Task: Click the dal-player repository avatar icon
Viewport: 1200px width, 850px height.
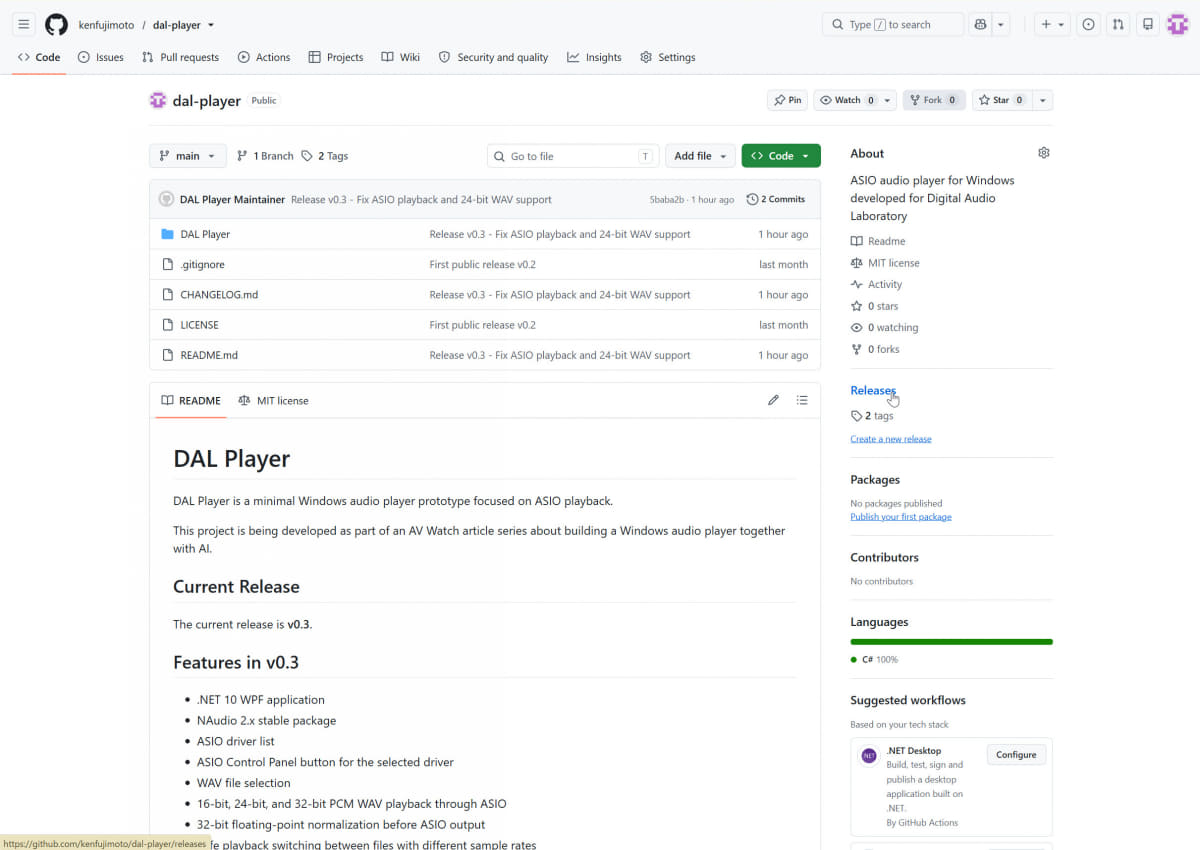Action: [158, 100]
